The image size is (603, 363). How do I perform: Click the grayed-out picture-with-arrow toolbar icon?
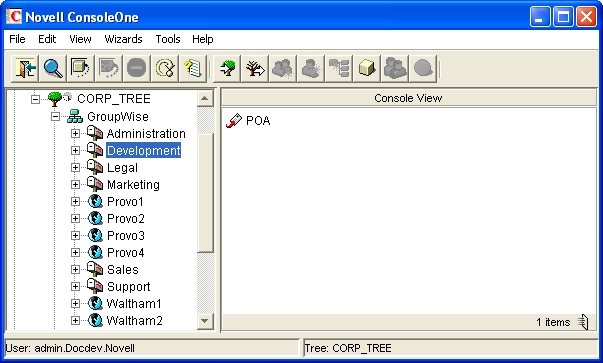[109, 69]
